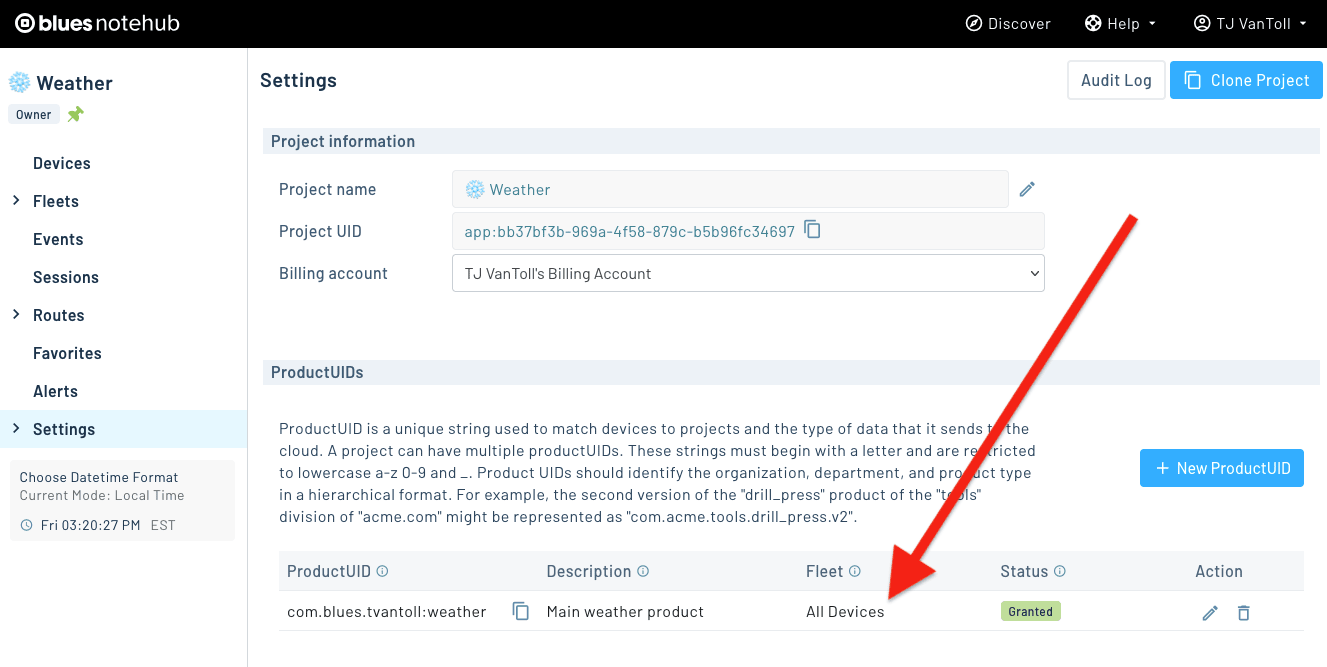Open the Help menu dropdown
Viewport: 1327px width, 667px height.
[x=1120, y=24]
